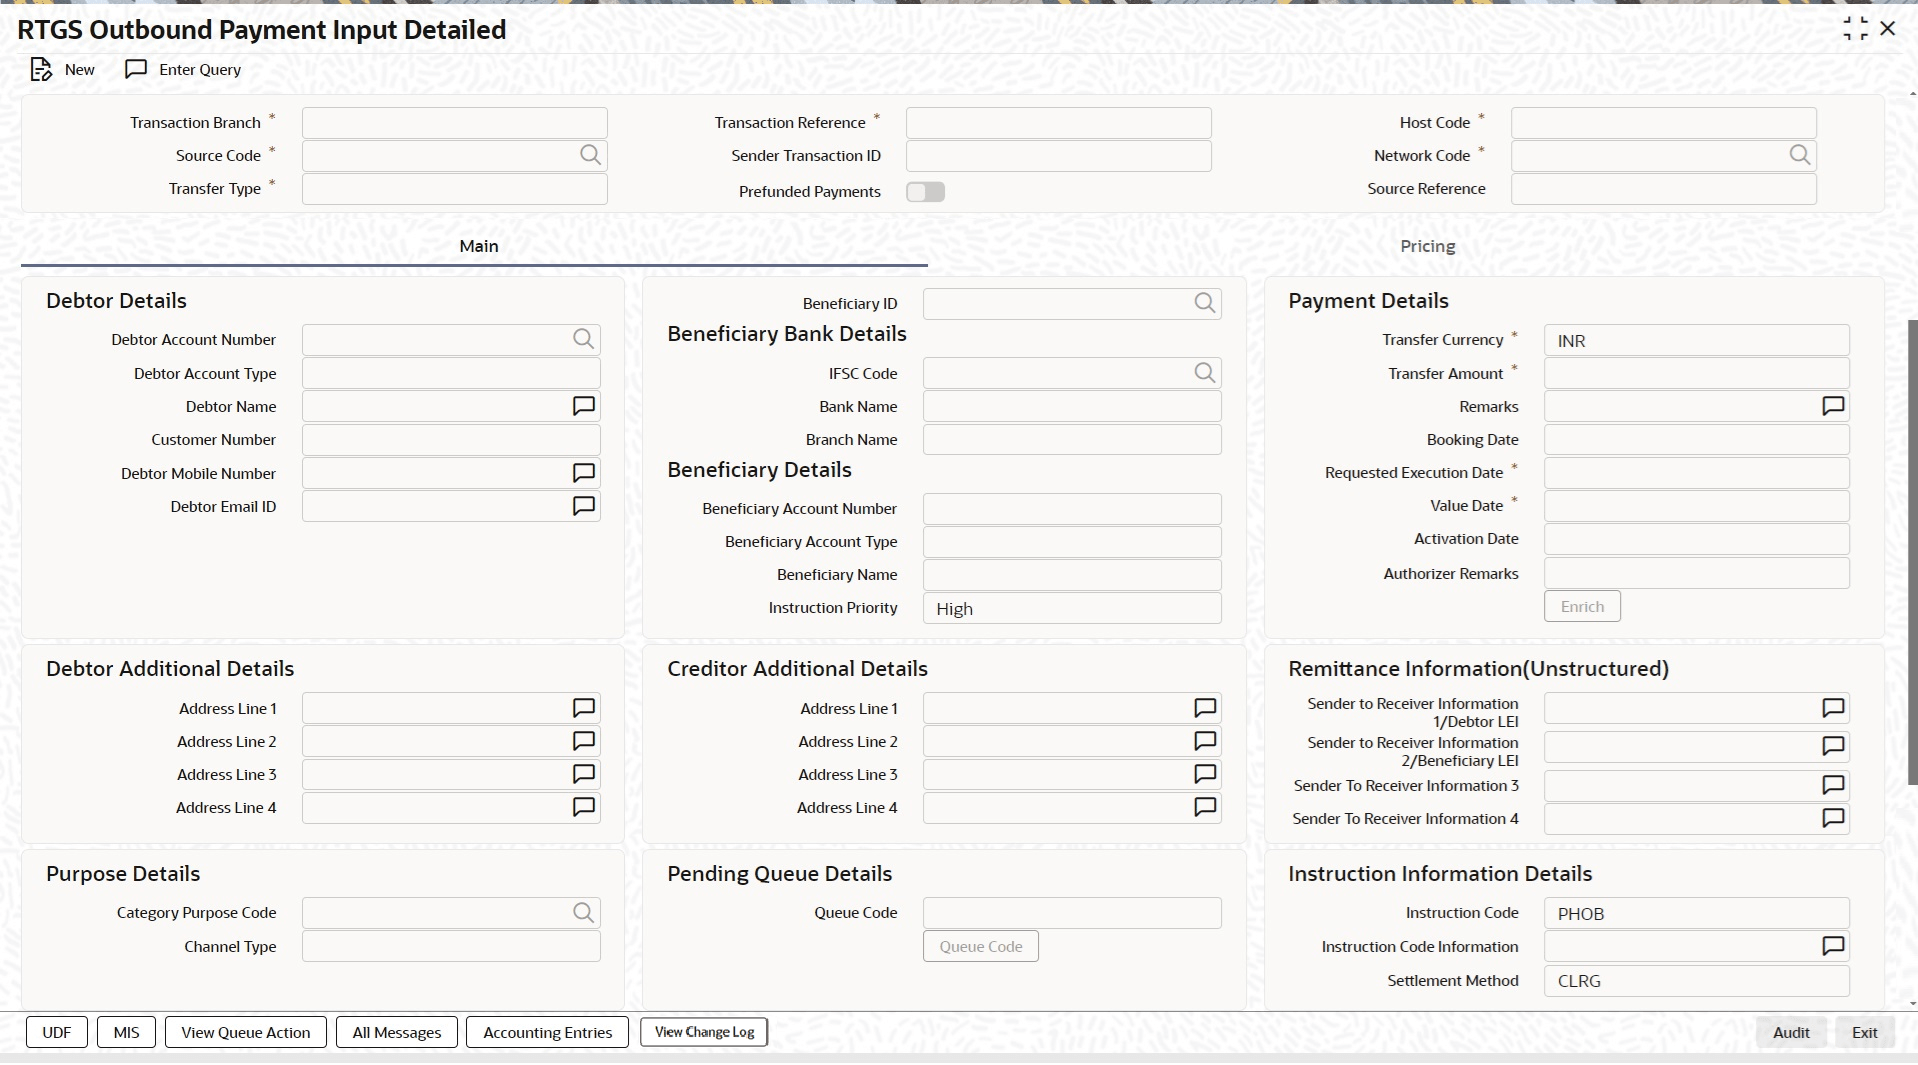Open Creditor Address Line 1 popup icon
The image size is (1918, 1065).
tap(1205, 708)
